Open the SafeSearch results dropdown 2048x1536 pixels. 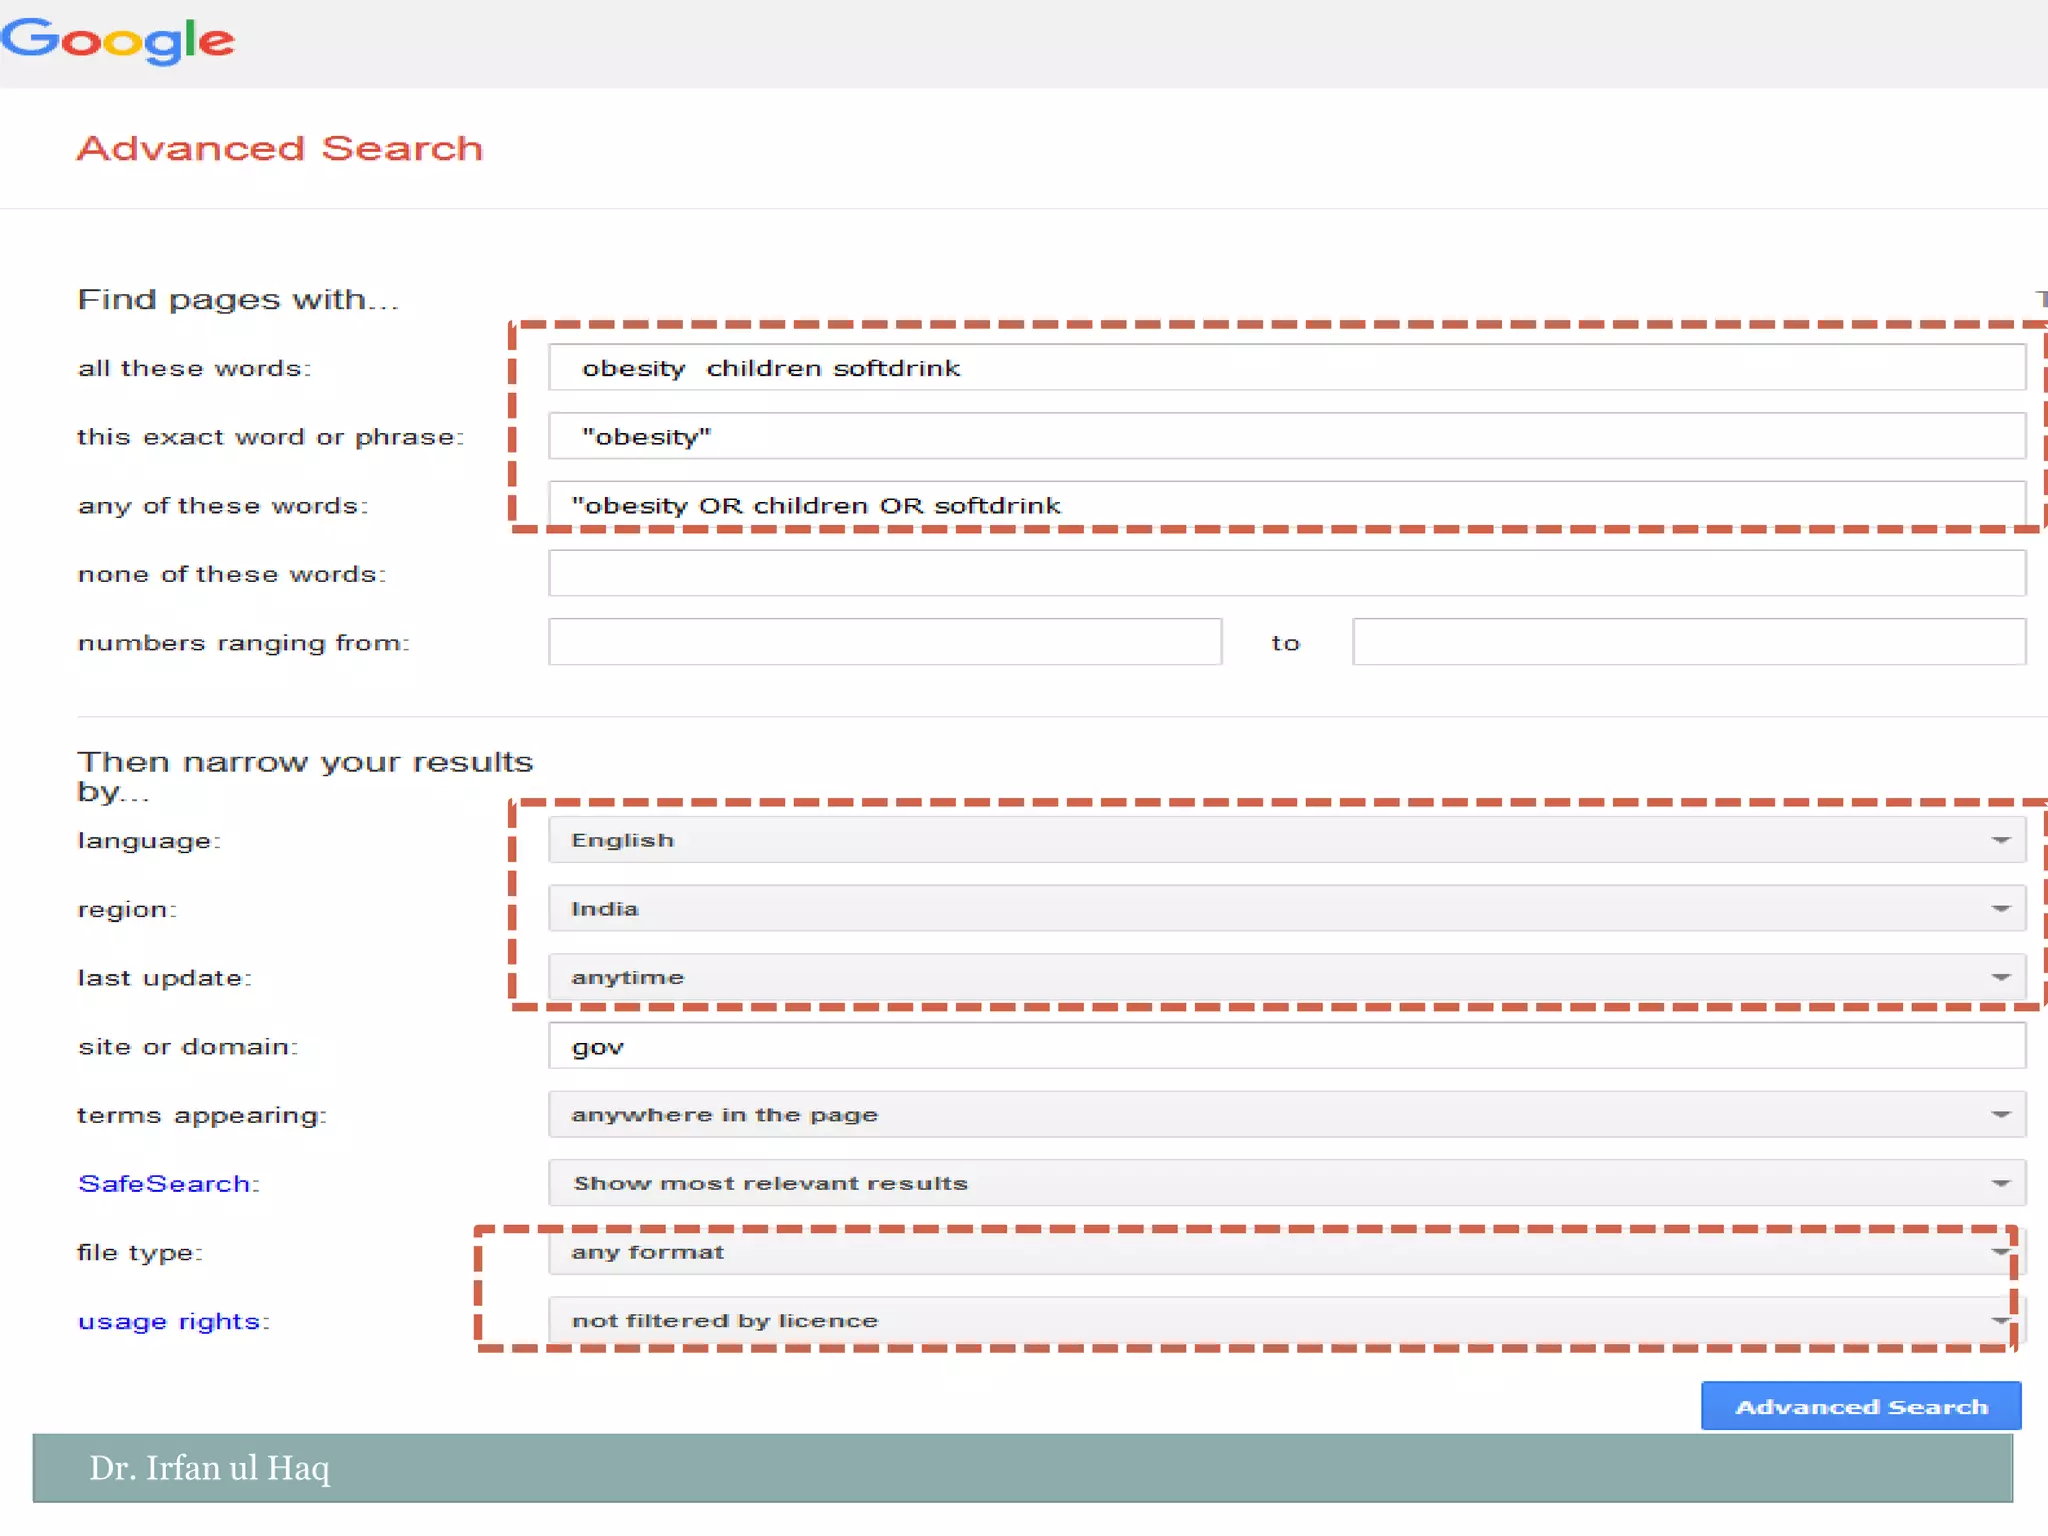click(1286, 1183)
